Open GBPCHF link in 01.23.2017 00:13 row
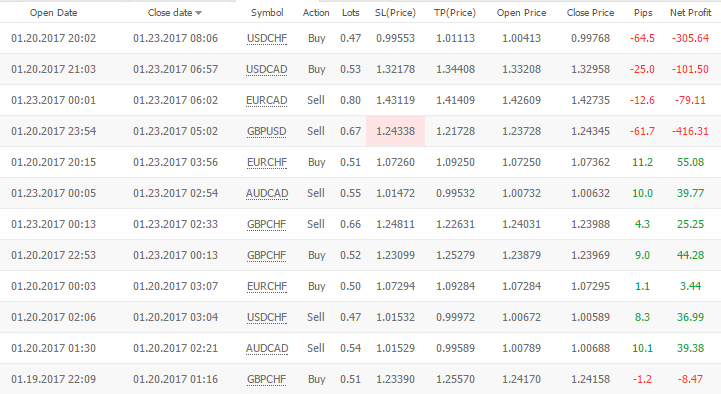 coord(267,224)
